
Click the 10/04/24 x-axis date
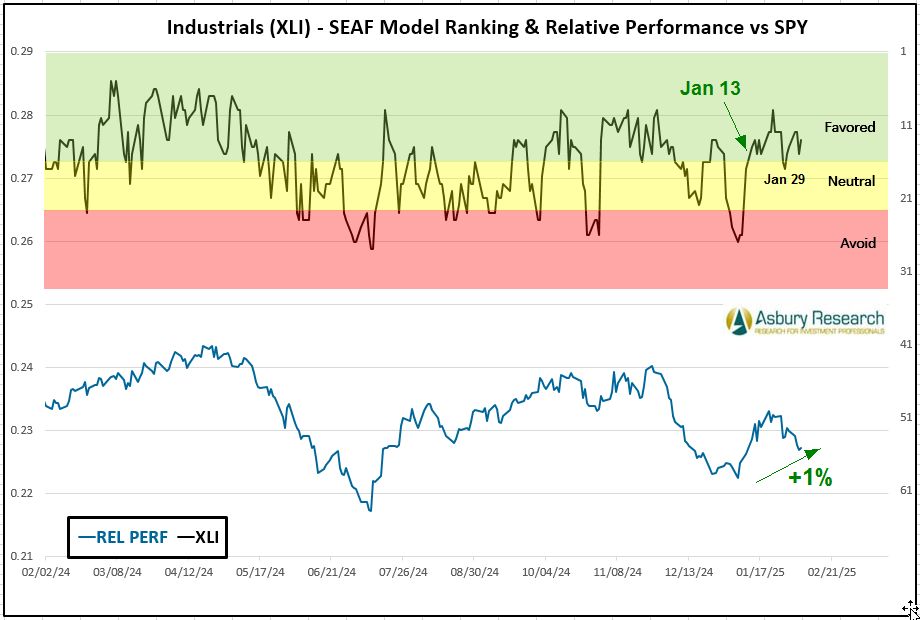(x=545, y=573)
